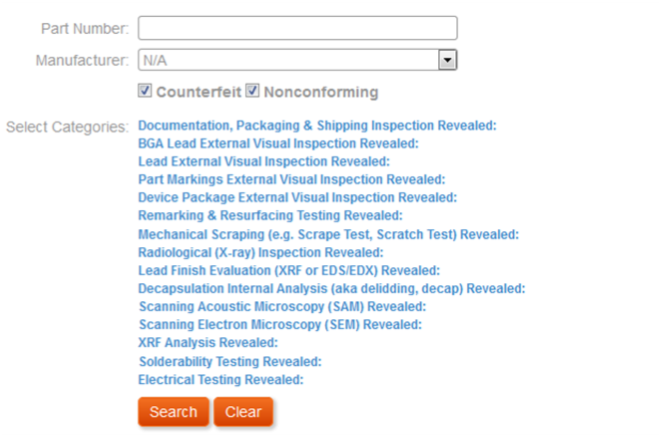Click XRF Analysis Revealed link

pyautogui.click(x=208, y=343)
